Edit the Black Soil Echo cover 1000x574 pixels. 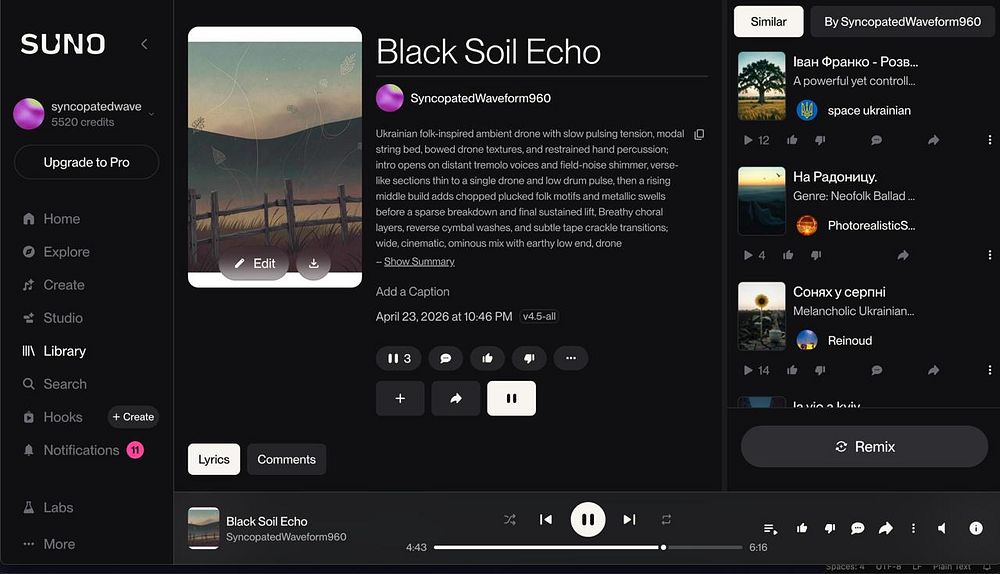point(254,263)
